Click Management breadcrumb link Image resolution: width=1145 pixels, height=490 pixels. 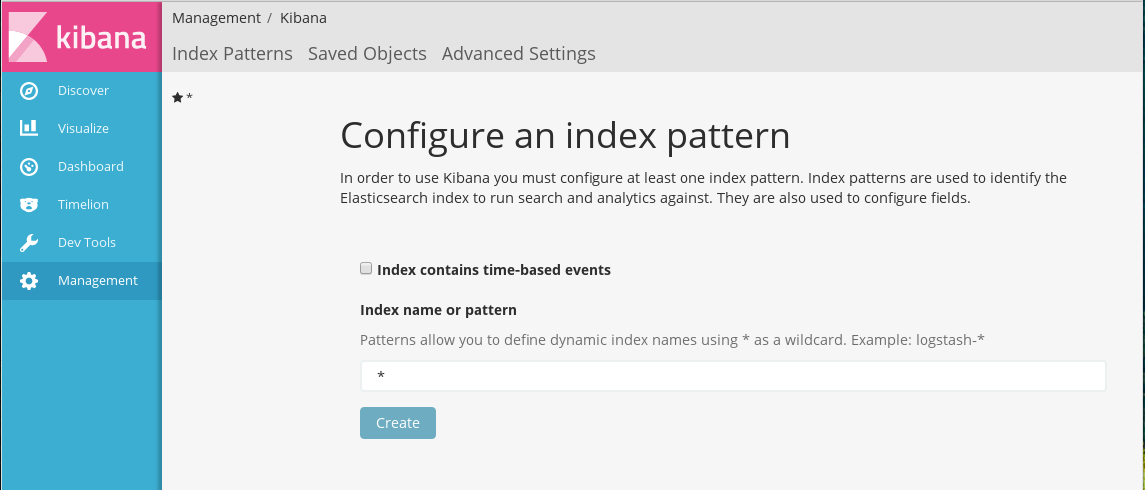pyautogui.click(x=216, y=18)
